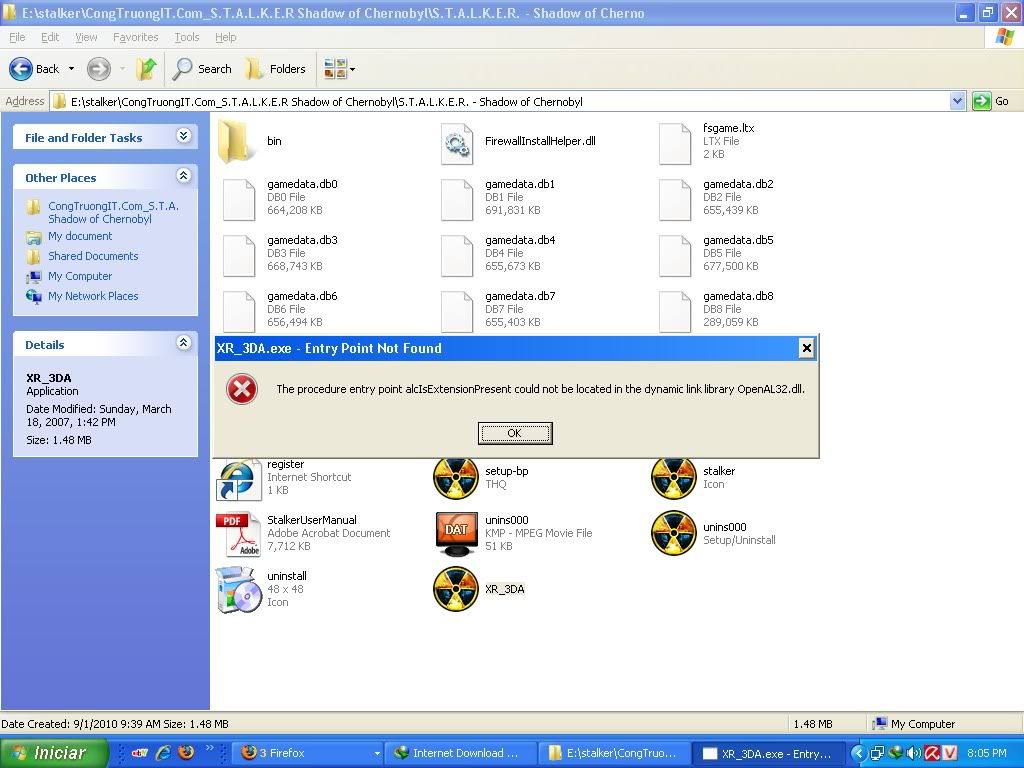Open the Views icon menu

[x=339, y=69]
